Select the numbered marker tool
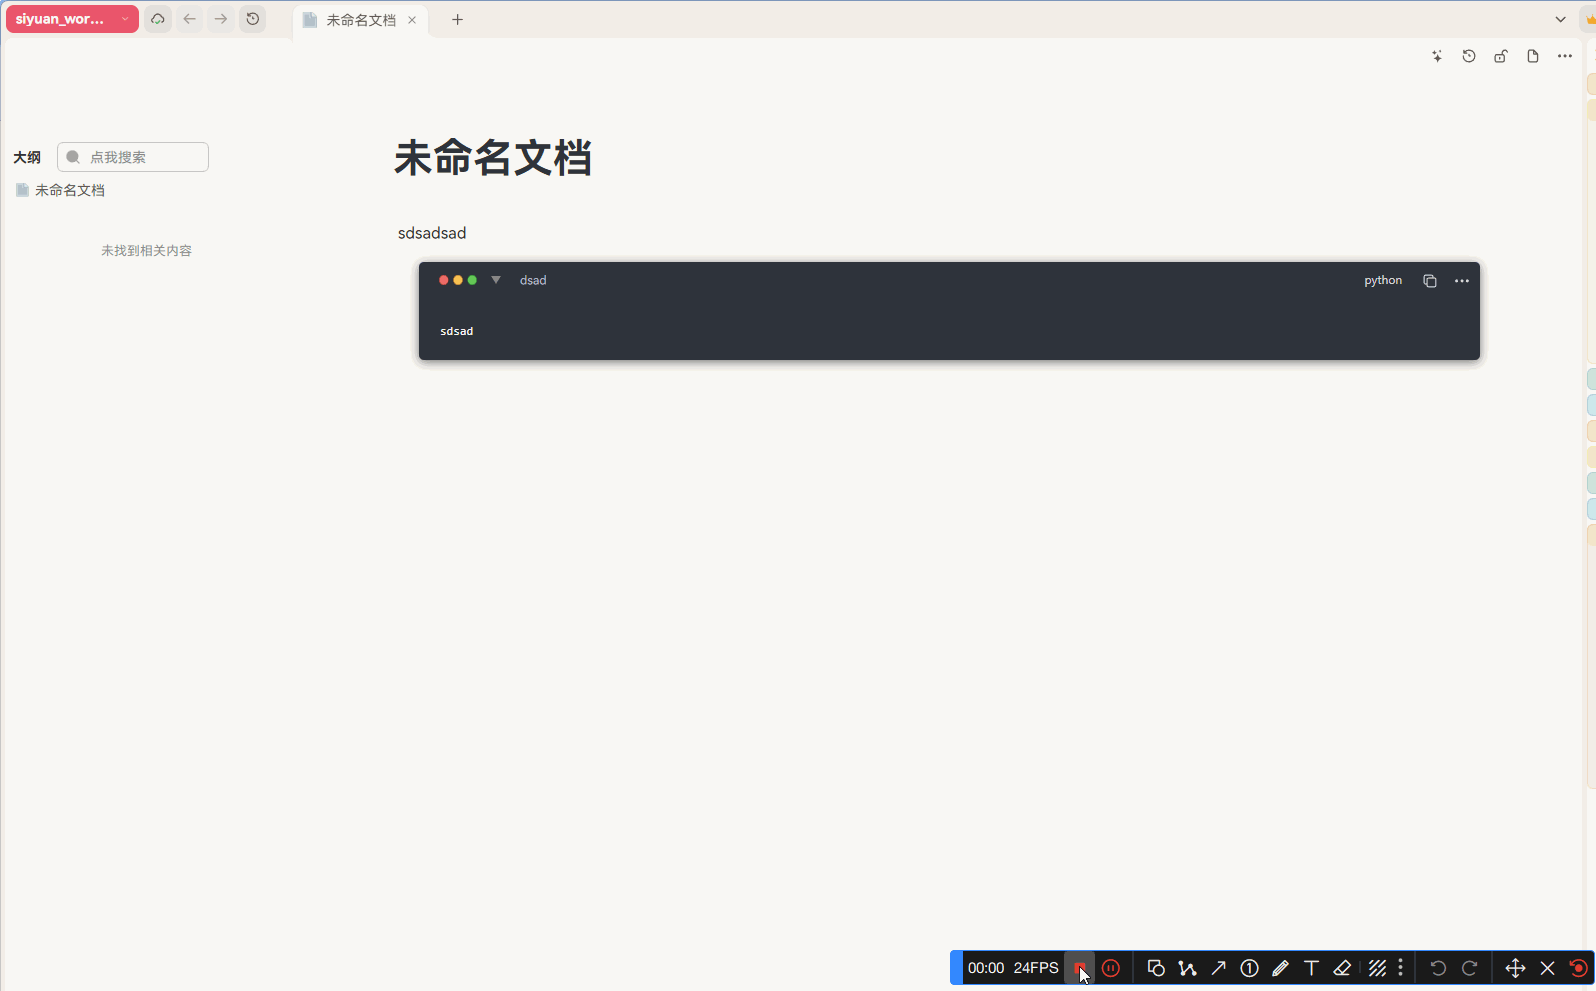Viewport: 1596px width, 991px height. tap(1249, 968)
